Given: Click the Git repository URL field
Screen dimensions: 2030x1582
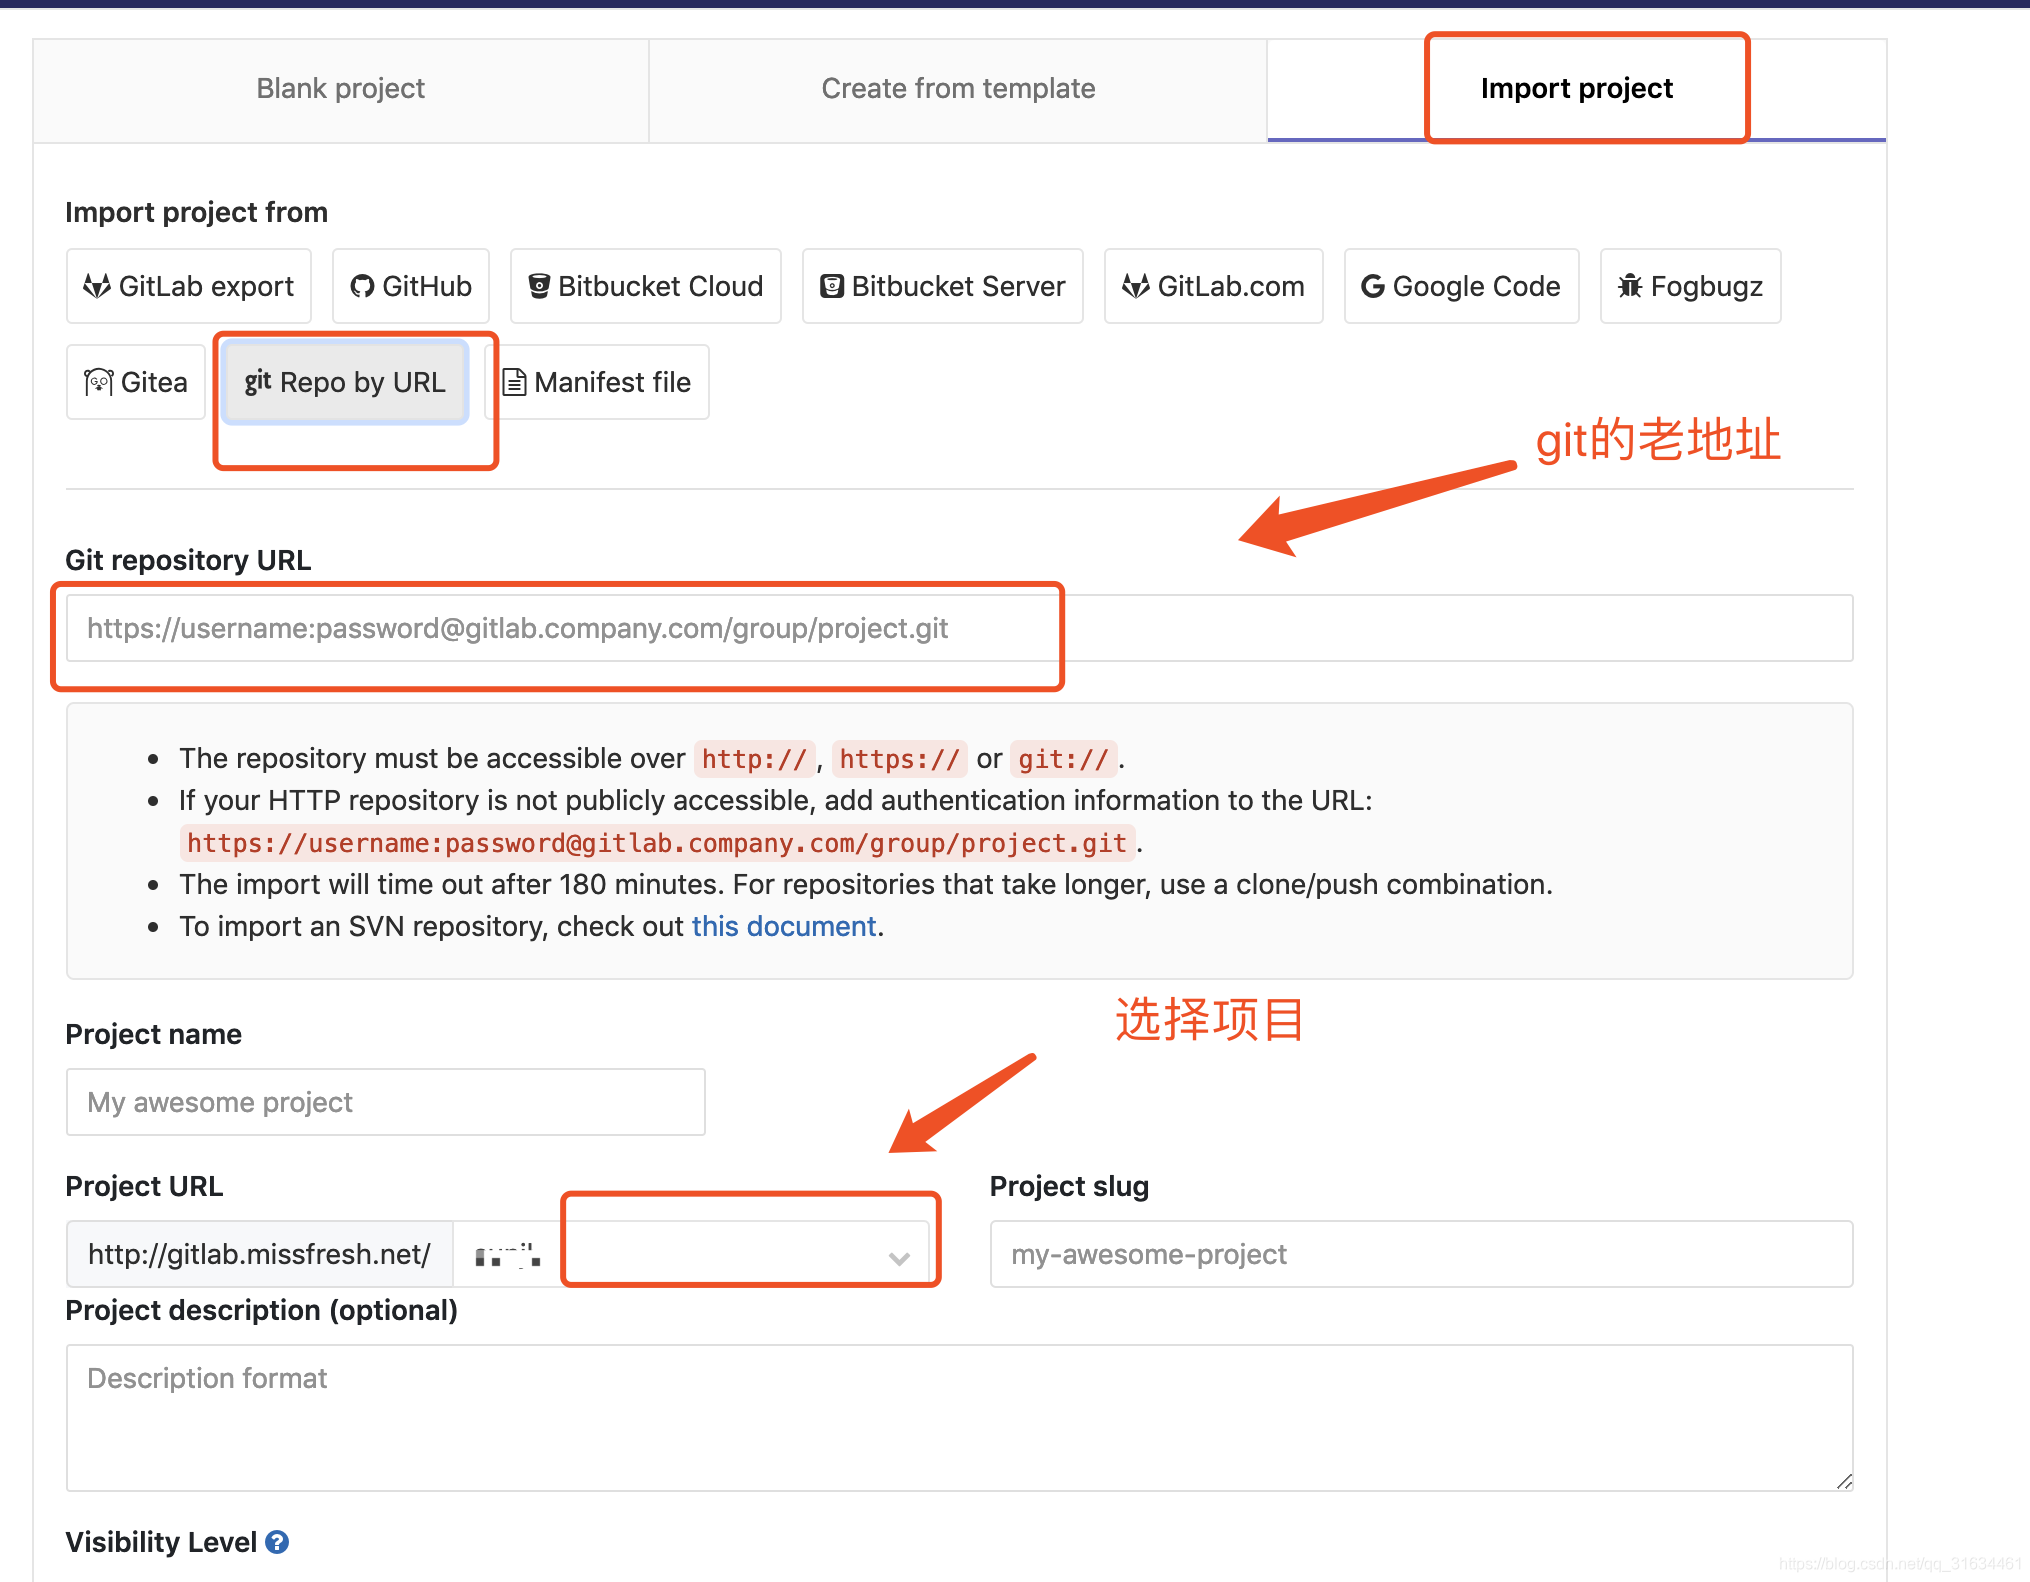Looking at the screenshot, I should coord(958,628).
